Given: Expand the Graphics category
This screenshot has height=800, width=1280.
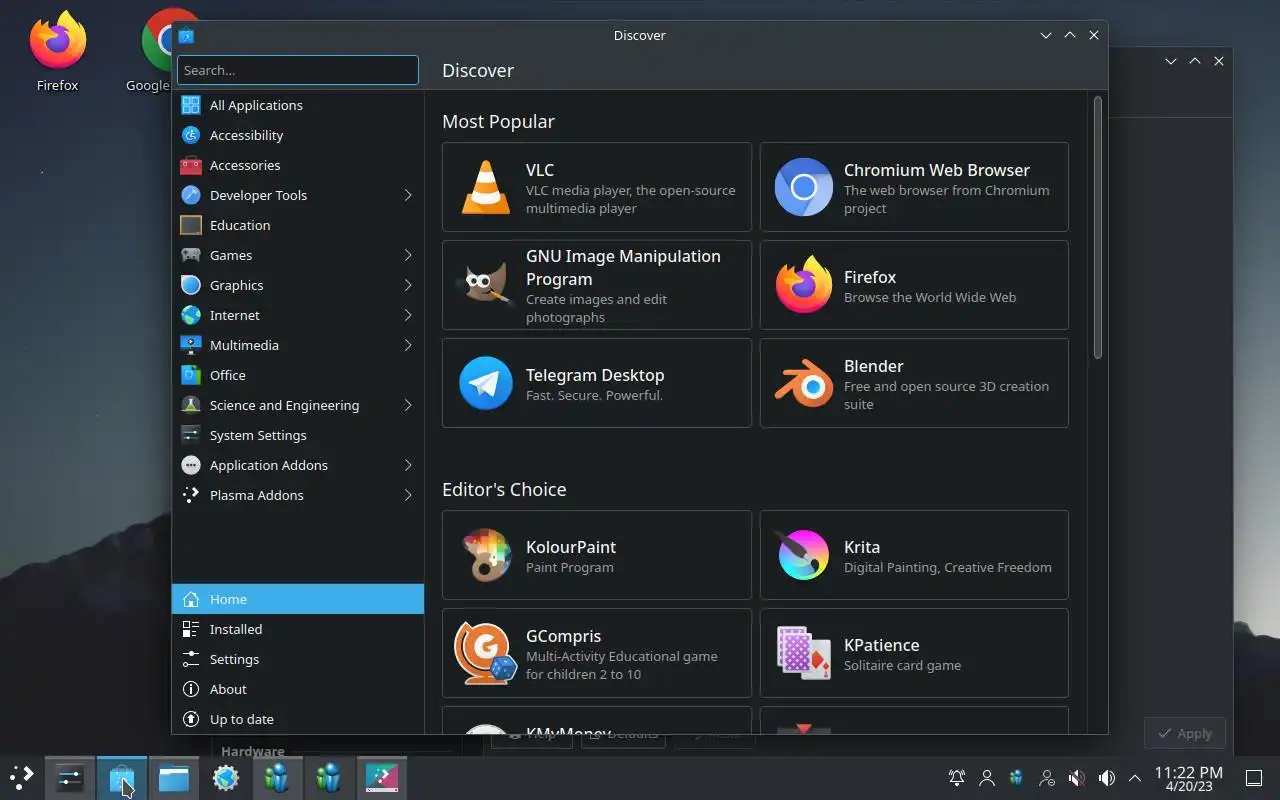Looking at the screenshot, I should pos(298,285).
